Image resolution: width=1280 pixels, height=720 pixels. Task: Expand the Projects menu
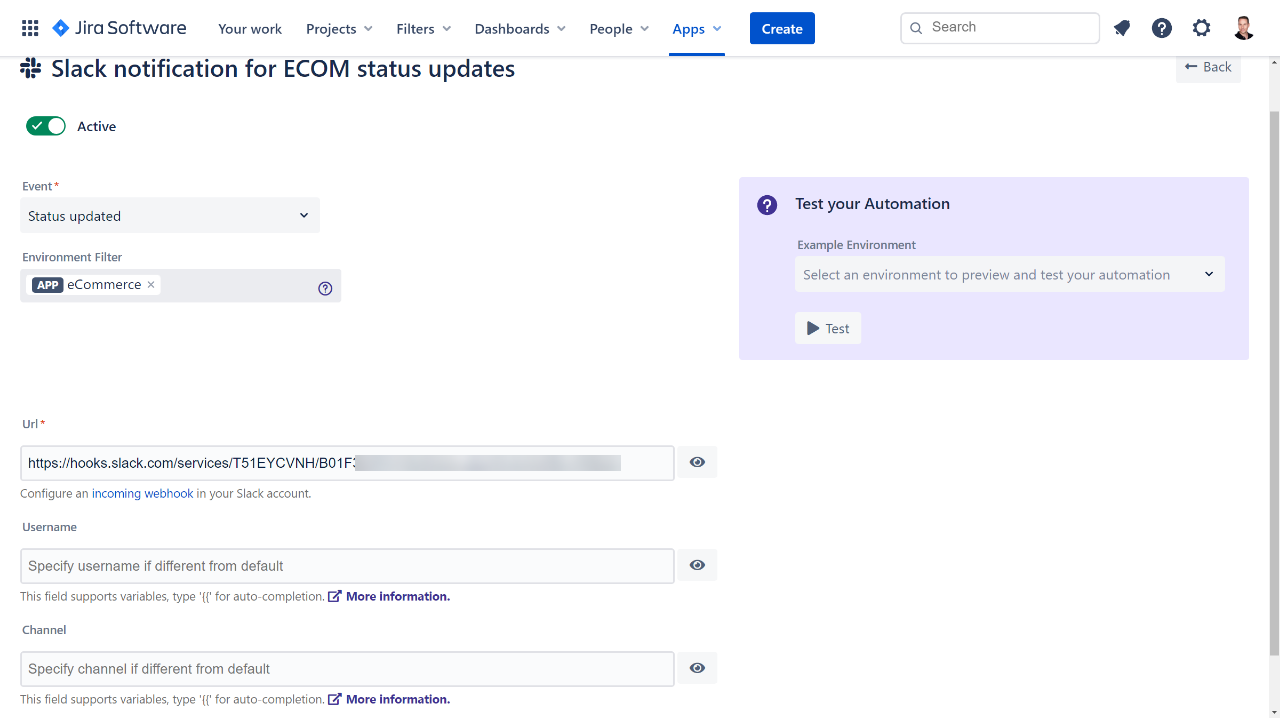(339, 29)
